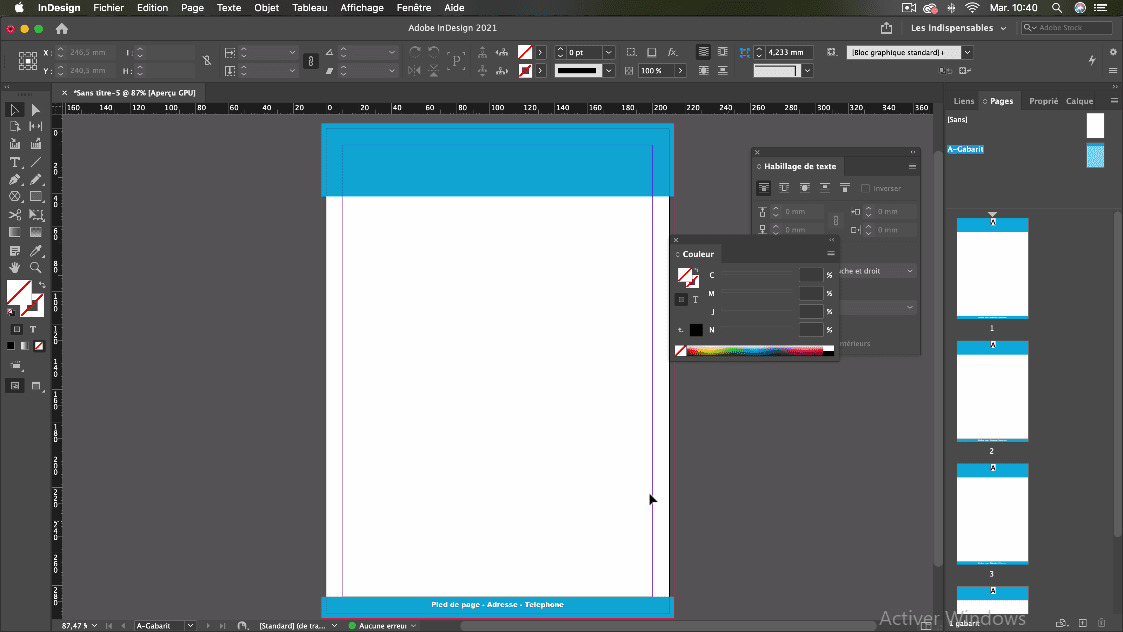Click the Adobe Stock search field

(1066, 28)
